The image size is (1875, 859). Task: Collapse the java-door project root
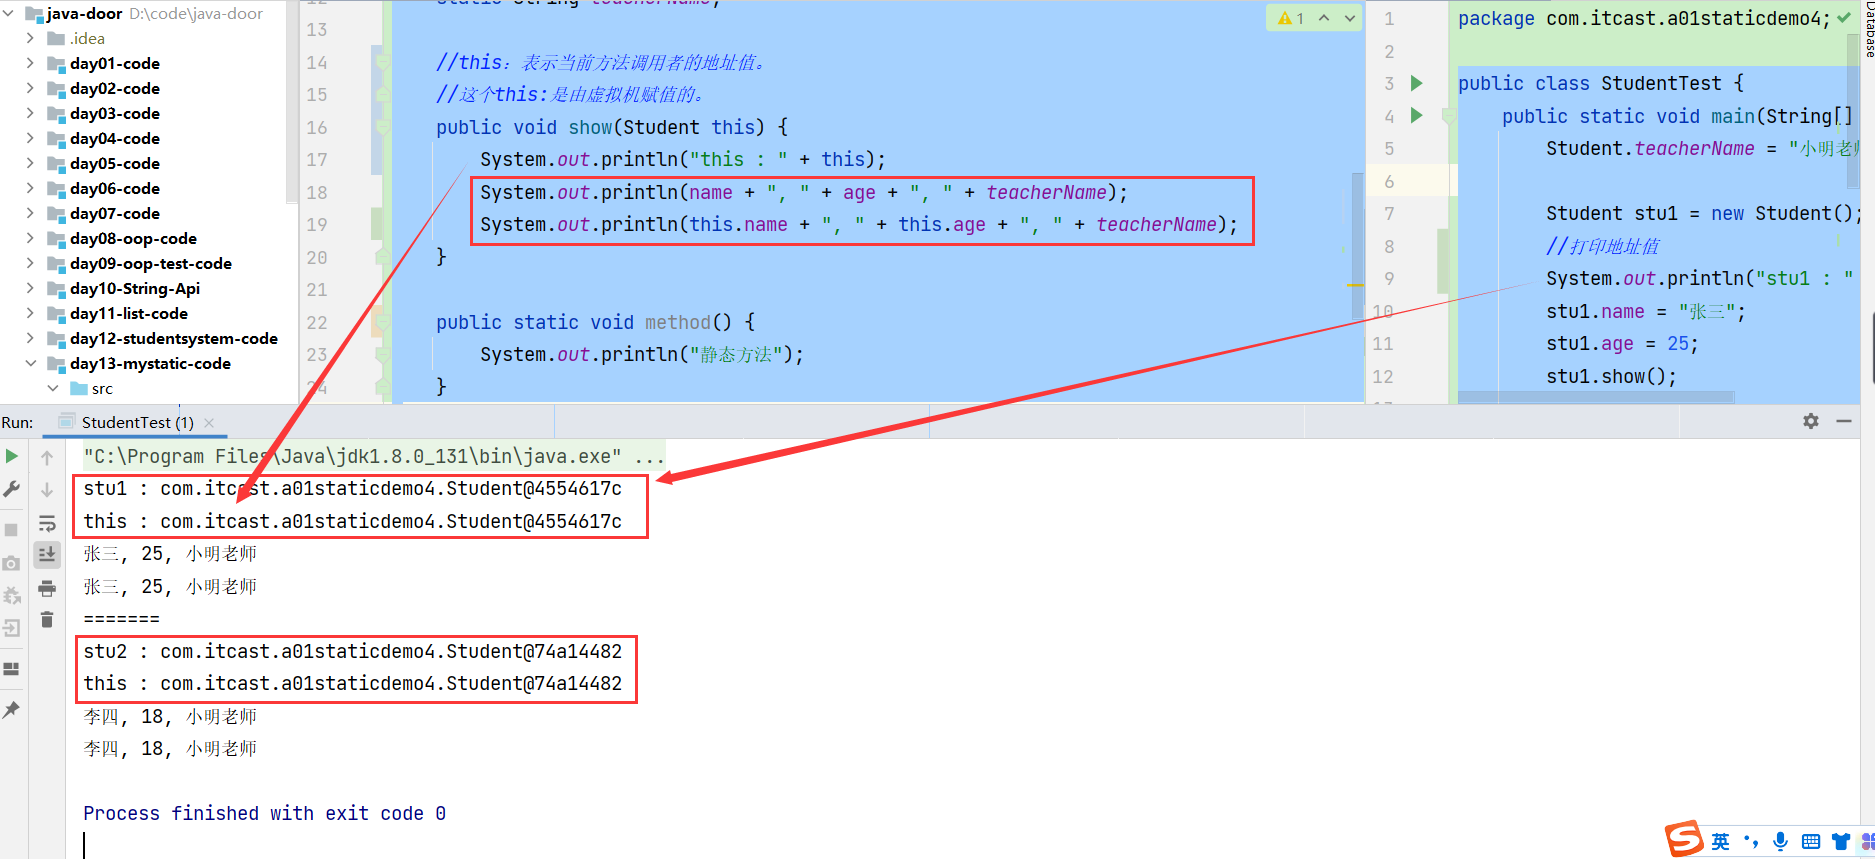coord(9,13)
